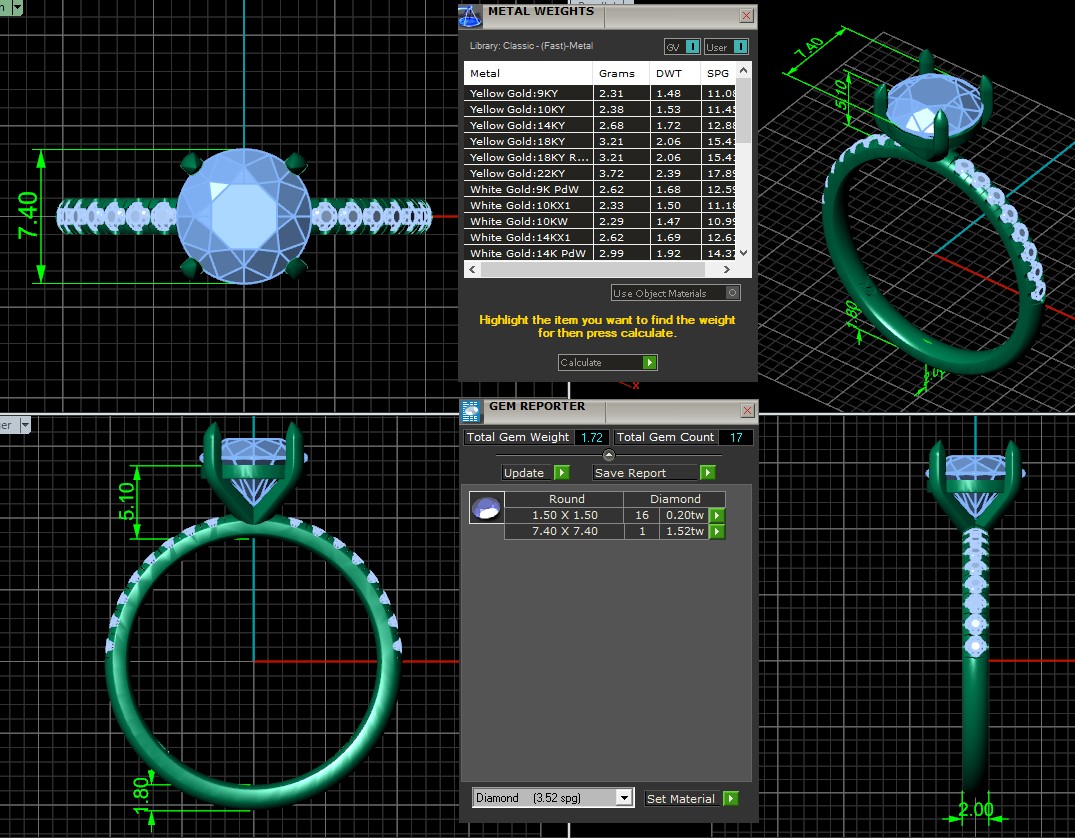Viewport: 1075px width, 838px height.
Task: Click the green arrow next to Save Report
Action: coord(707,473)
